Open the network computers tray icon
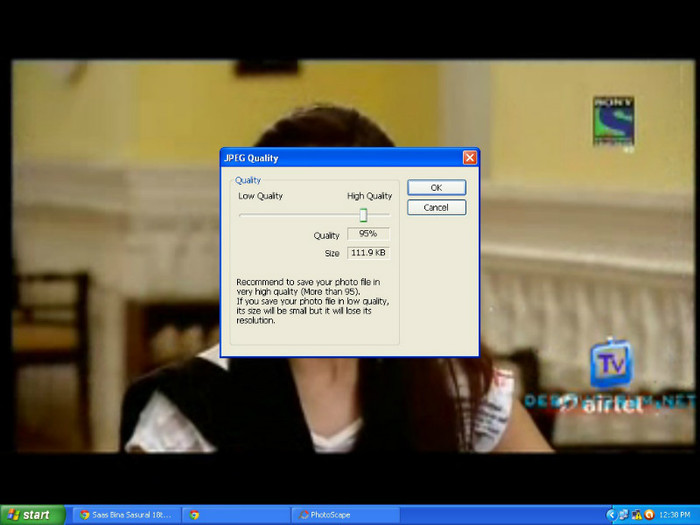The height and width of the screenshot is (525, 700). tap(623, 515)
